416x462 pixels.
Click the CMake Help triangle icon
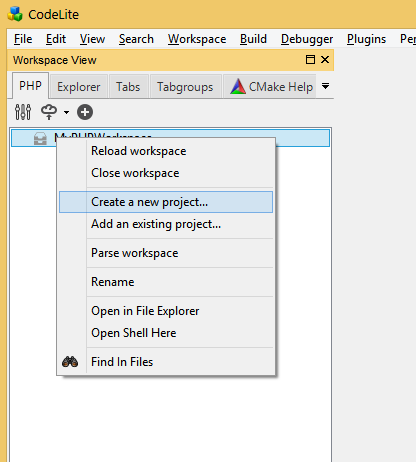(238, 87)
